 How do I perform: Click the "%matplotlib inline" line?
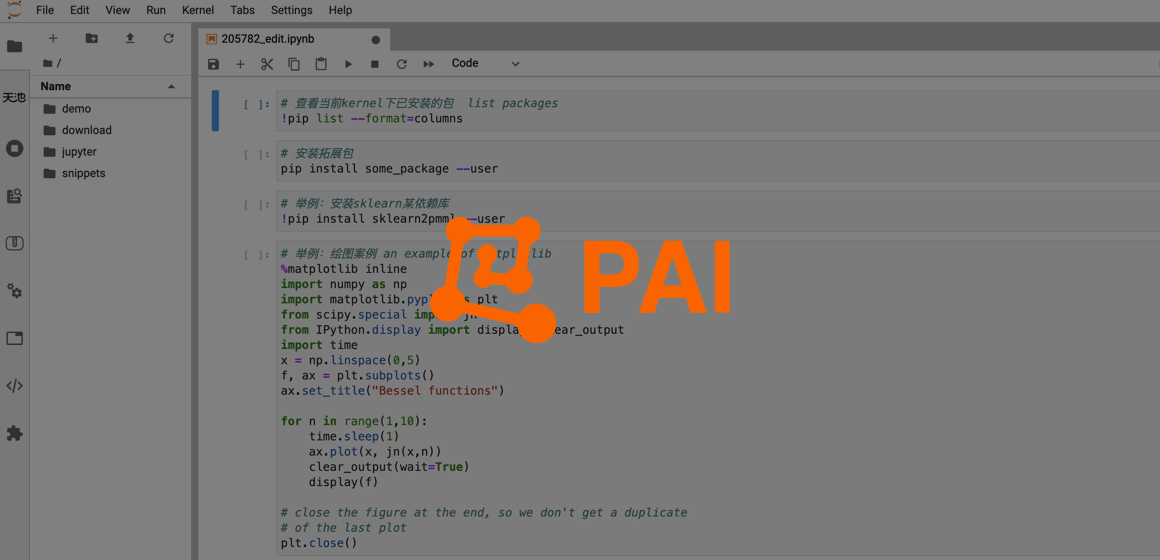[x=343, y=269]
